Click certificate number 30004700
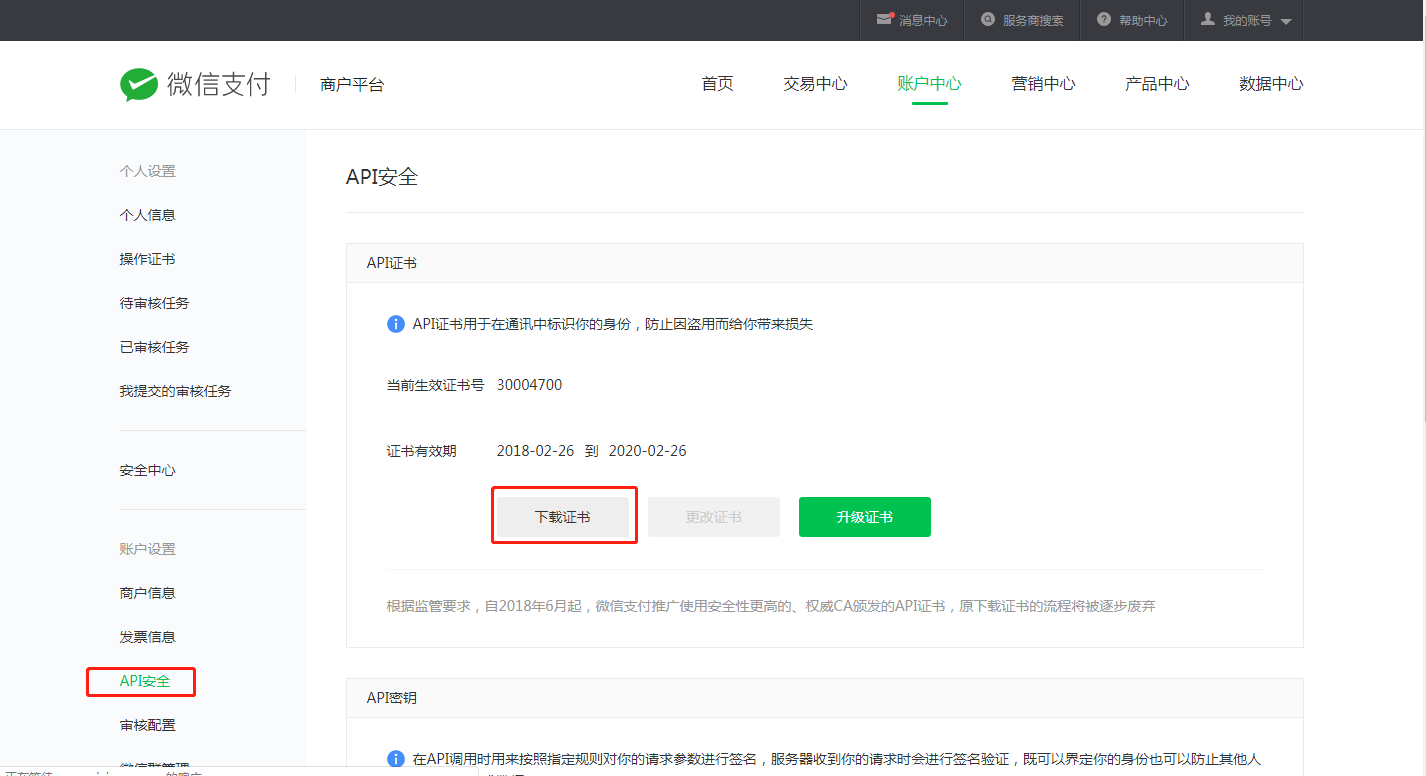 [529, 385]
